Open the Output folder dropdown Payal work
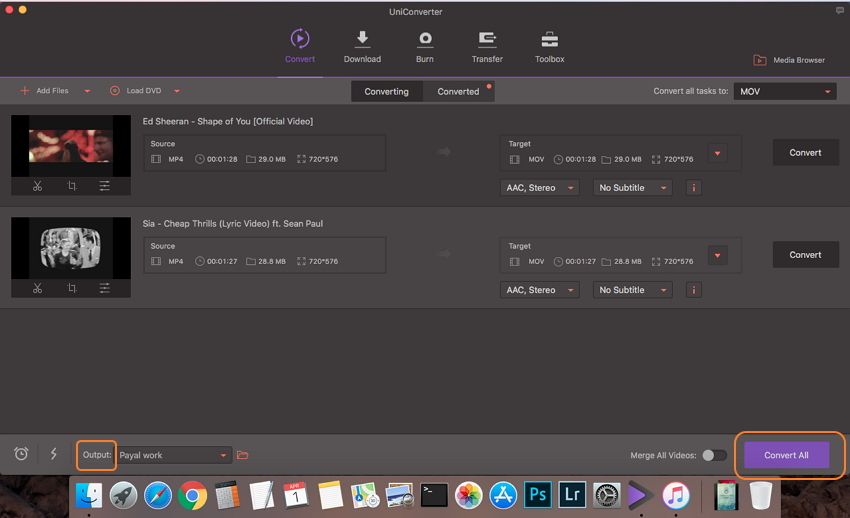Image resolution: width=850 pixels, height=518 pixels. click(174, 455)
